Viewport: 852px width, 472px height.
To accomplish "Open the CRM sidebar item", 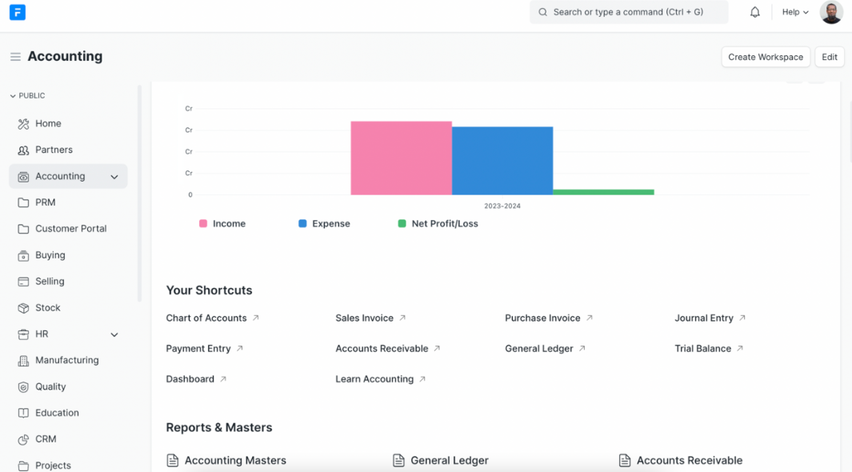I will (x=46, y=439).
